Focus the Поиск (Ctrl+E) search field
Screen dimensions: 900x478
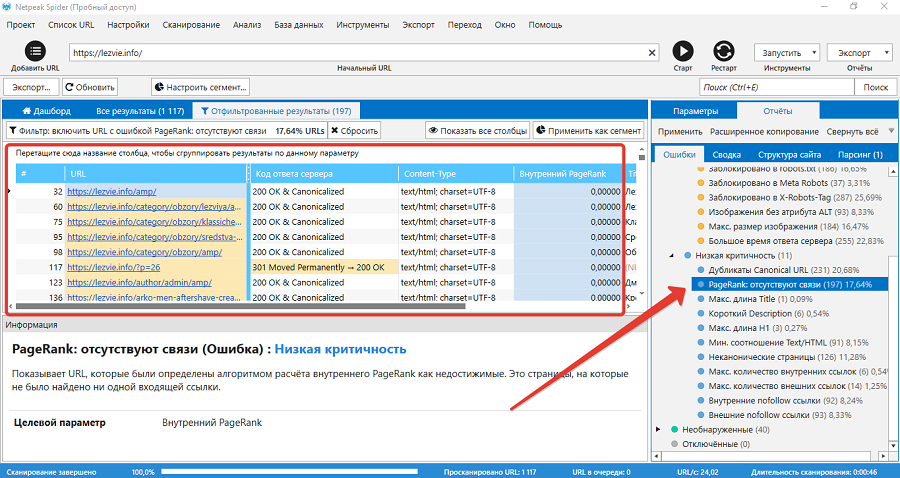click(x=777, y=87)
